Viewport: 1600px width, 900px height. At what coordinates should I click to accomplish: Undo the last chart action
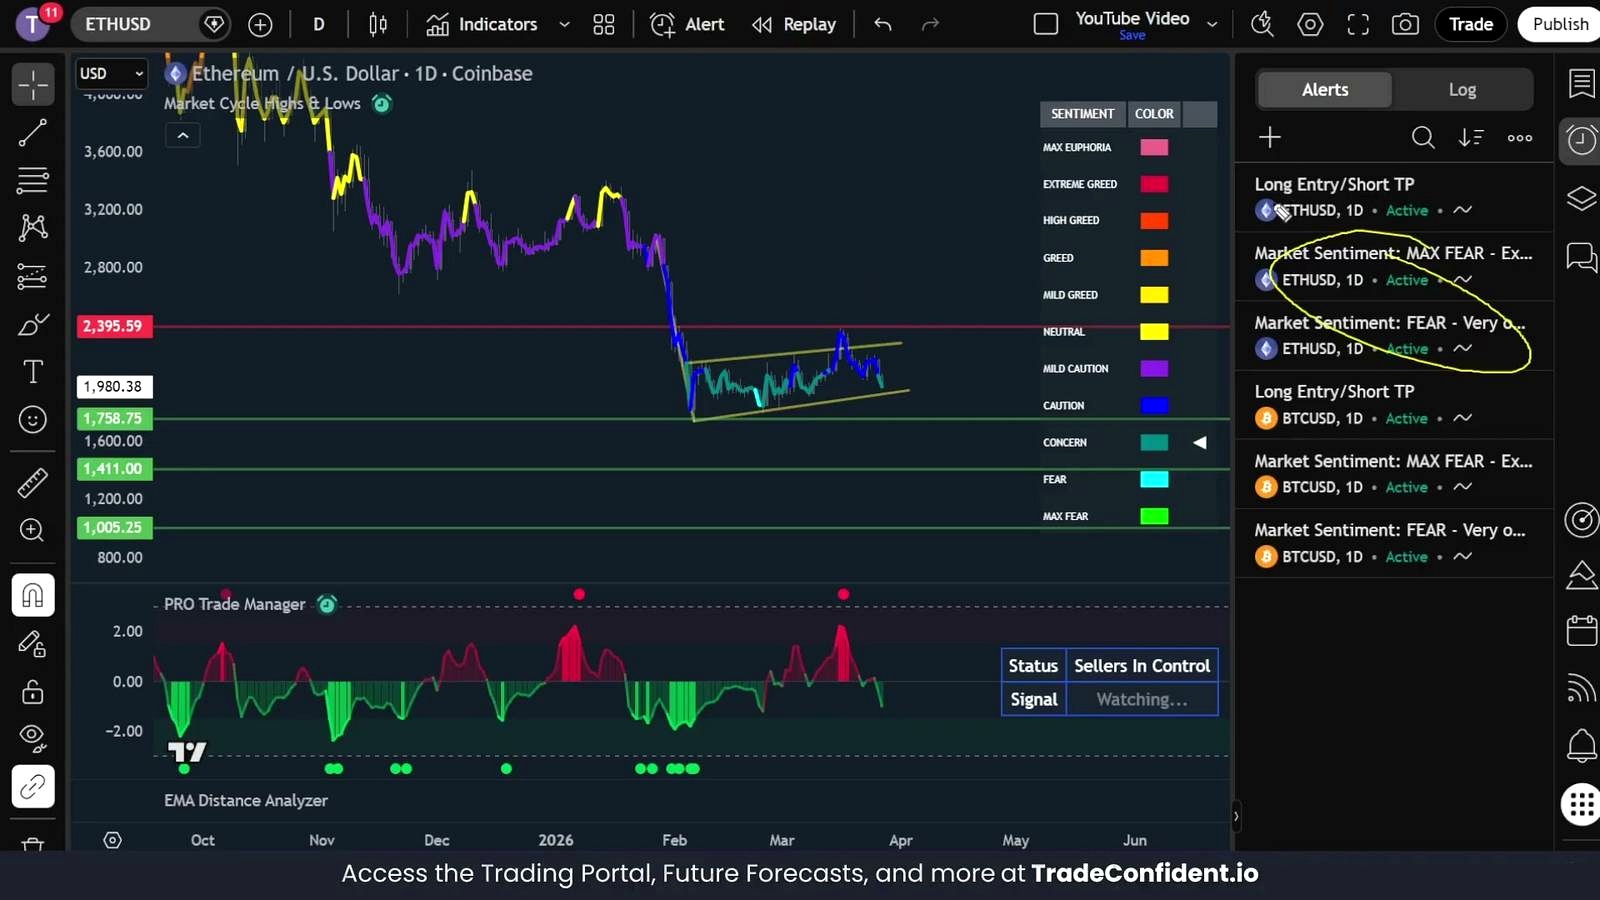[882, 24]
